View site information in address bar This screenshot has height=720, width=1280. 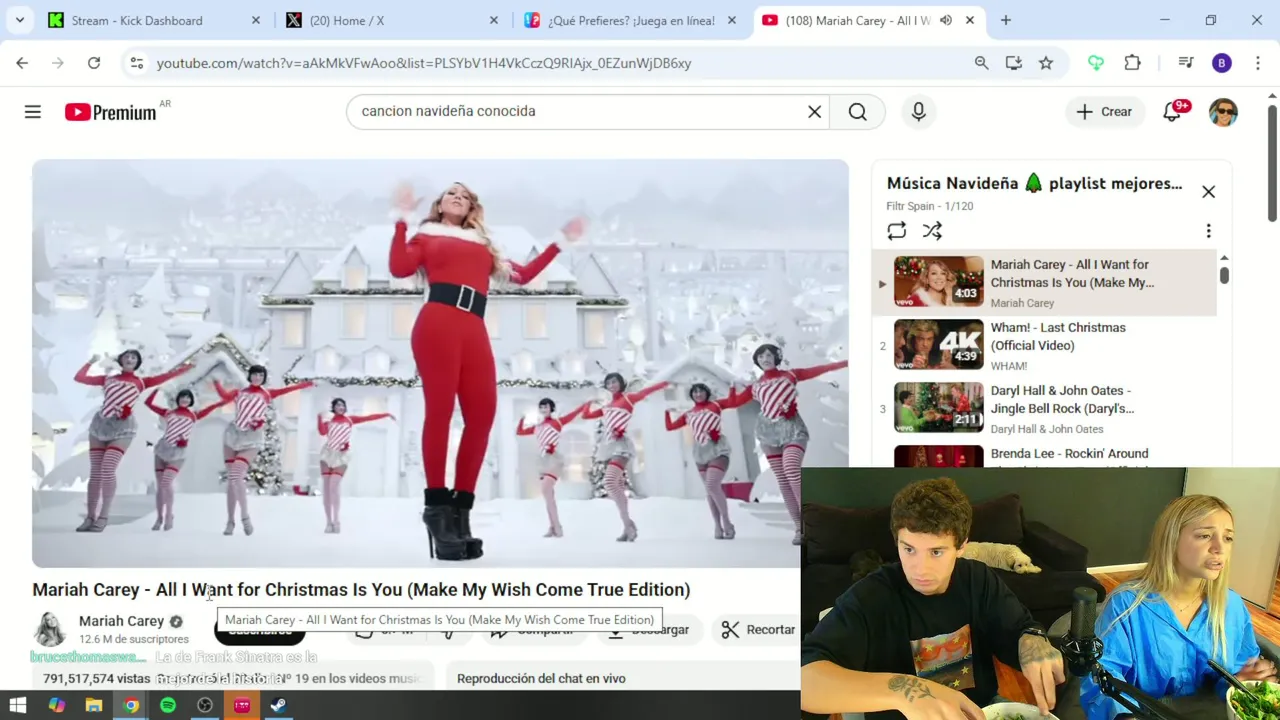(x=136, y=63)
